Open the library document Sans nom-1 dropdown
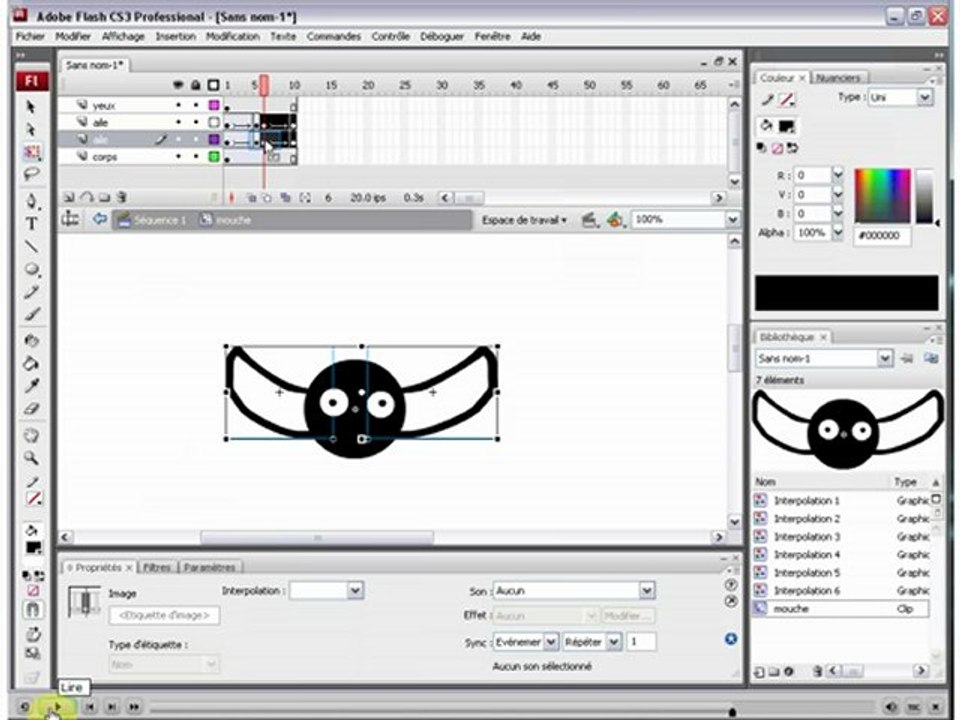The image size is (960, 720). coord(885,358)
